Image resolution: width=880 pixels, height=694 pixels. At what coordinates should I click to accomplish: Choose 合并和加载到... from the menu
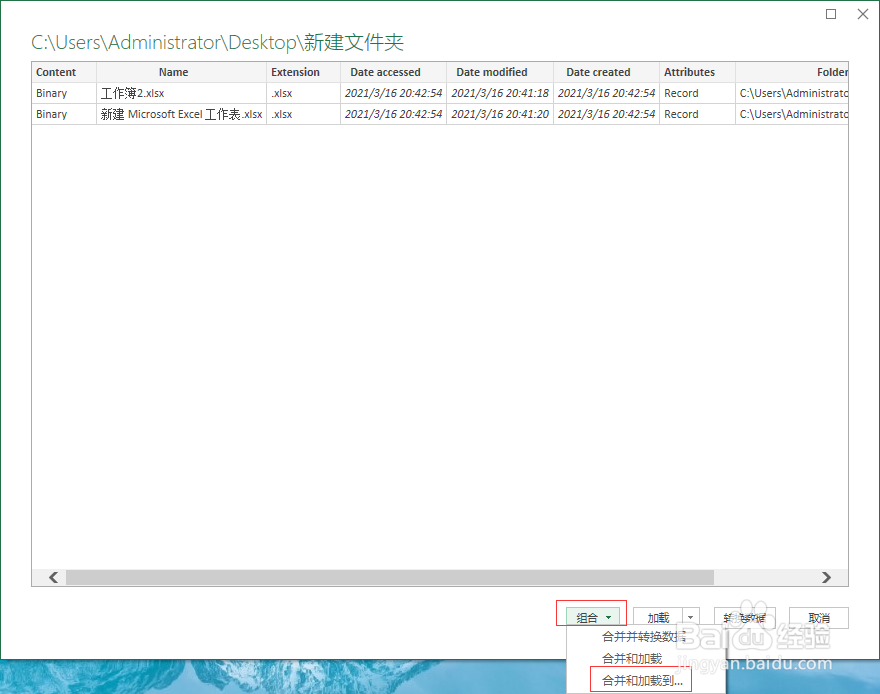click(x=642, y=681)
